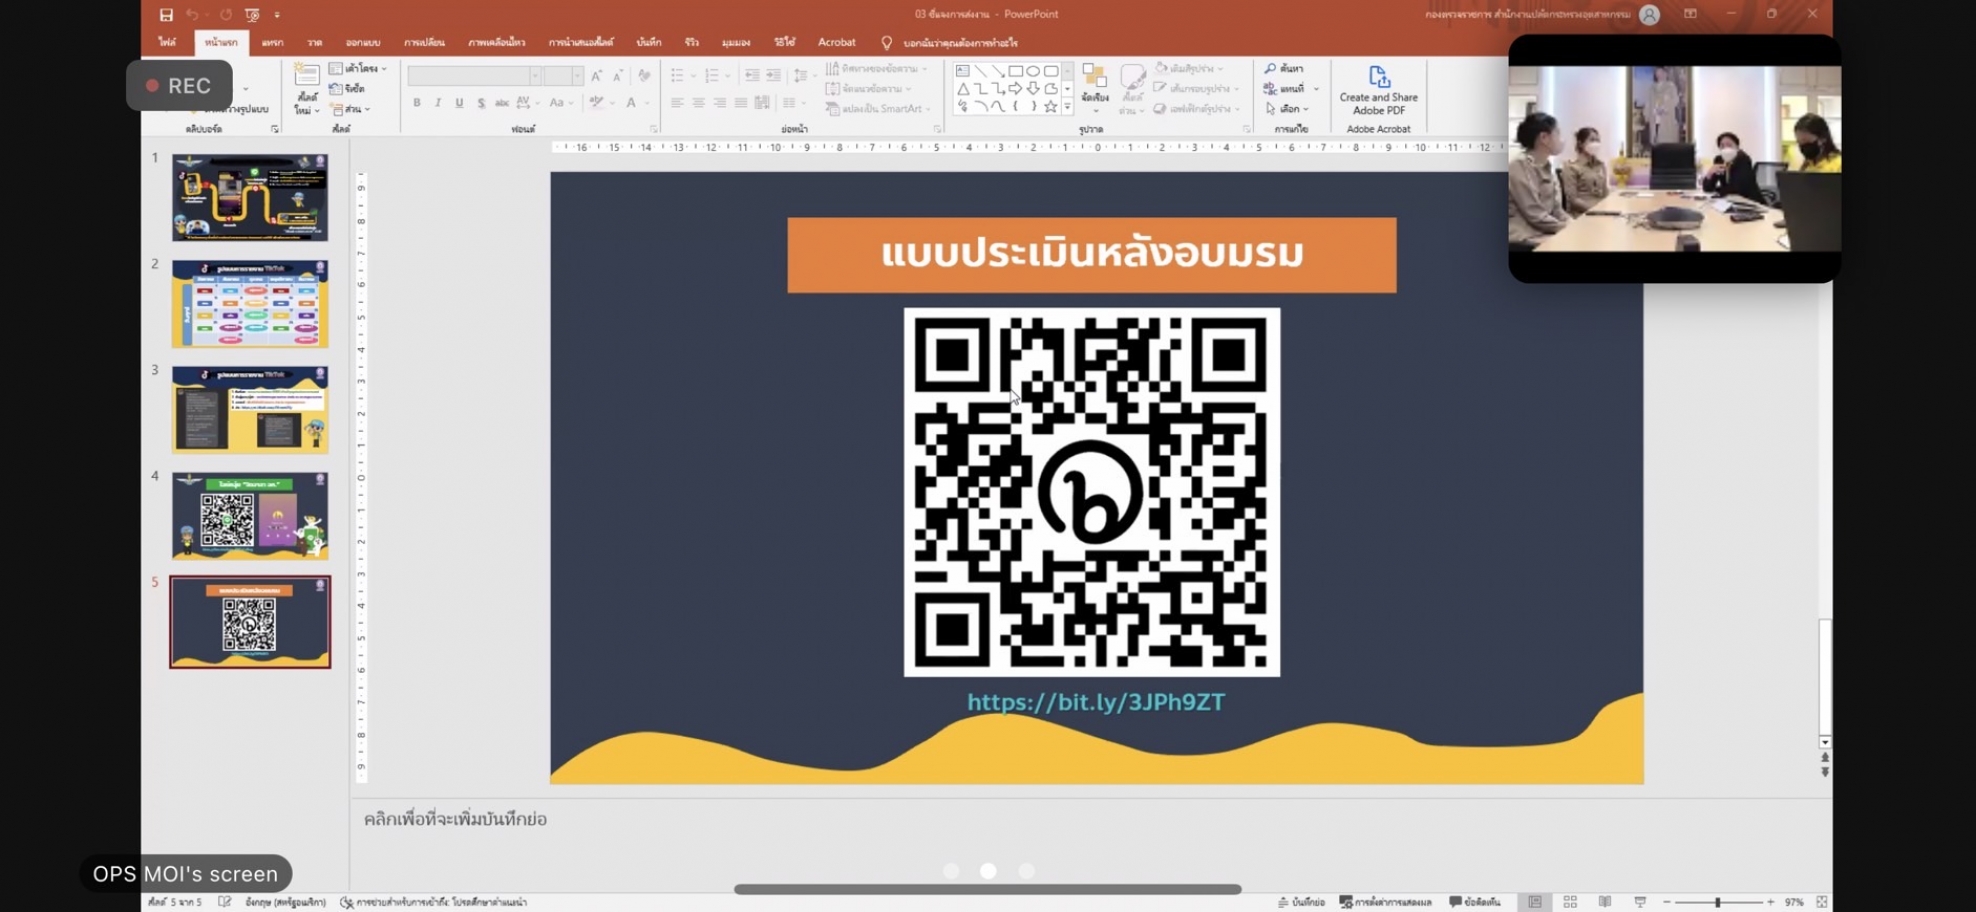
Task: Open the Change Case (Aa) dropdown
Action: [x=560, y=103]
